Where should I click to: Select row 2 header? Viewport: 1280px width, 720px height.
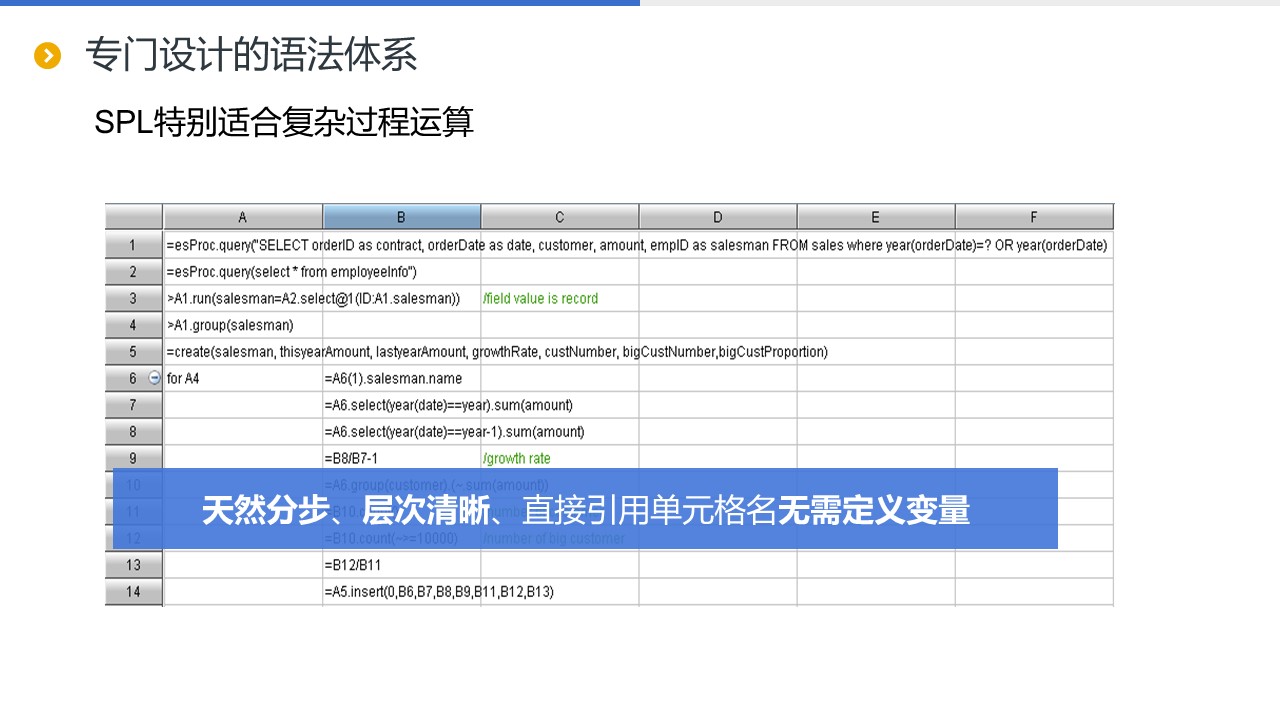pos(134,271)
